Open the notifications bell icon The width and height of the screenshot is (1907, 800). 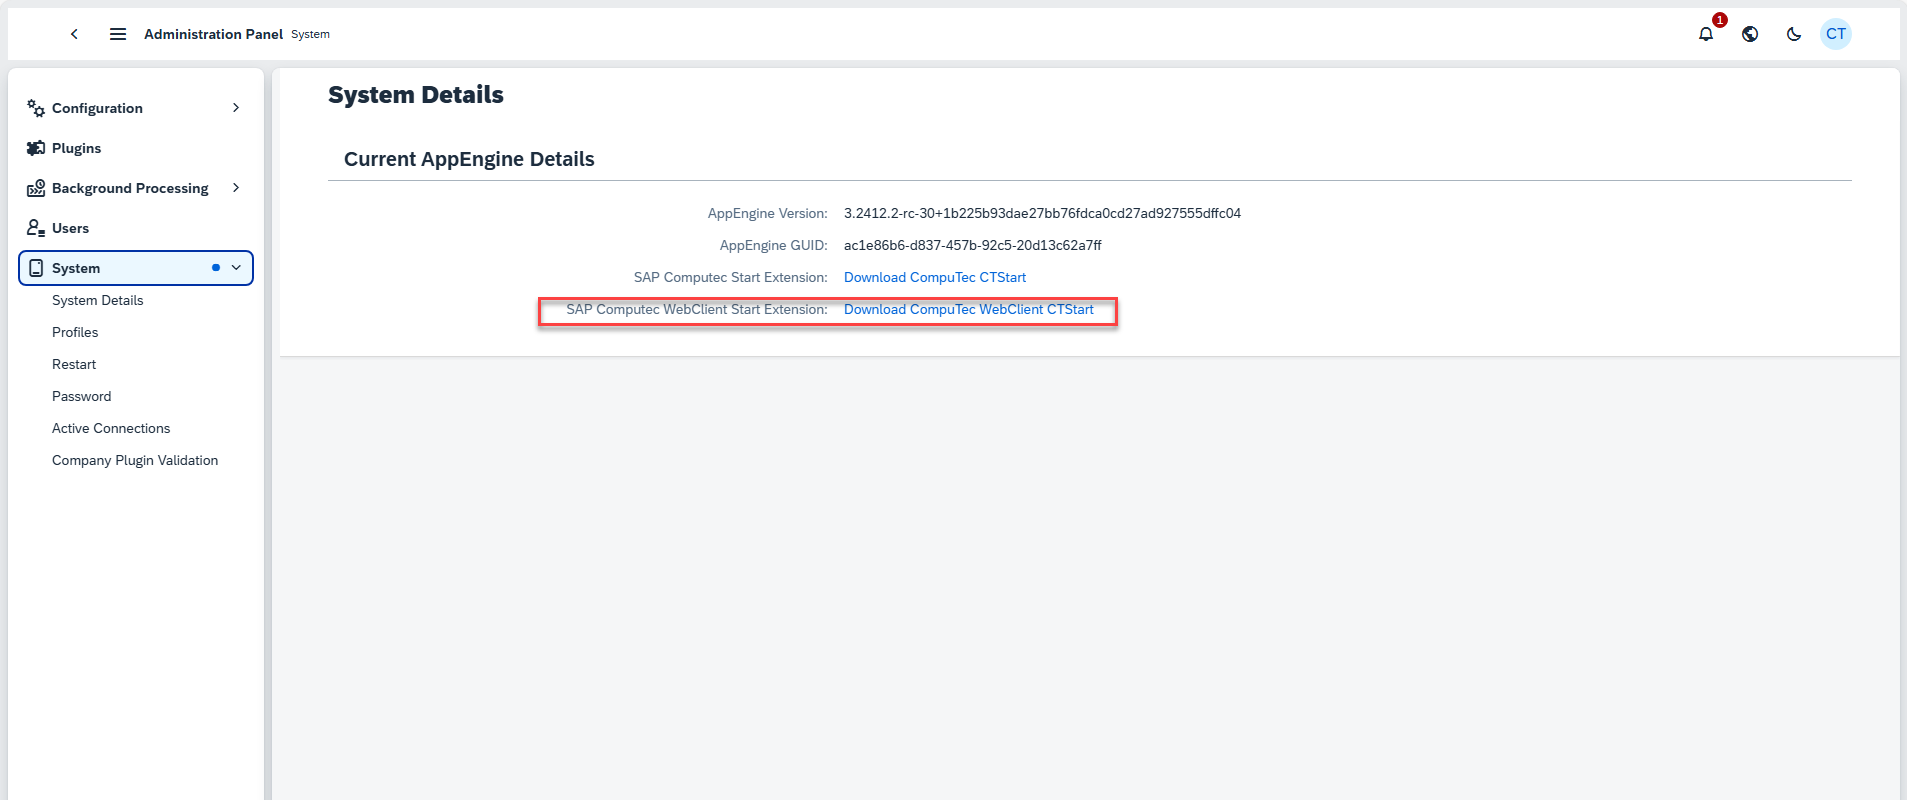click(x=1706, y=34)
